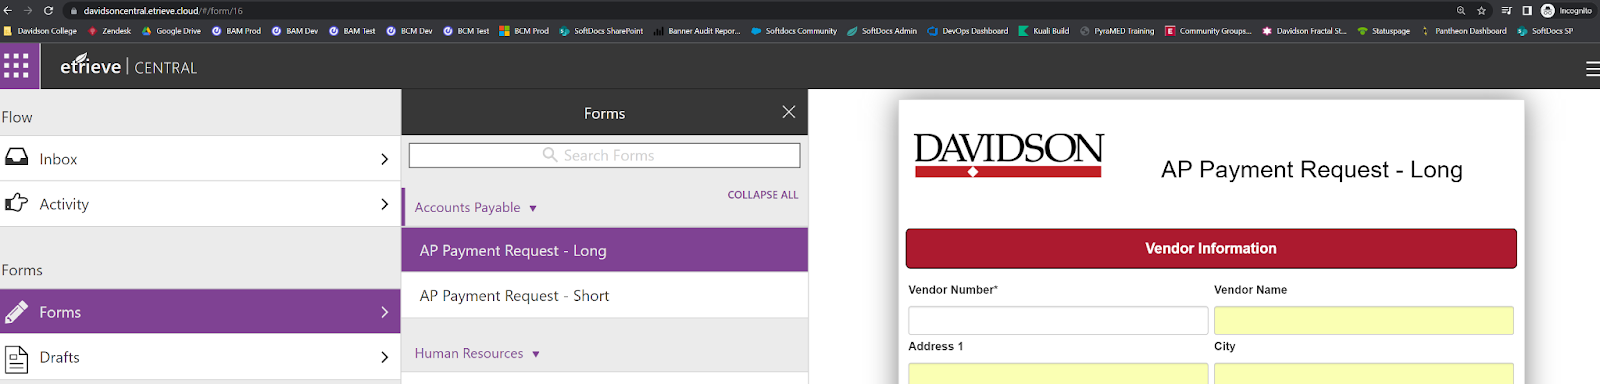
Task: Open the hamburger menu in the header
Action: click(1592, 68)
